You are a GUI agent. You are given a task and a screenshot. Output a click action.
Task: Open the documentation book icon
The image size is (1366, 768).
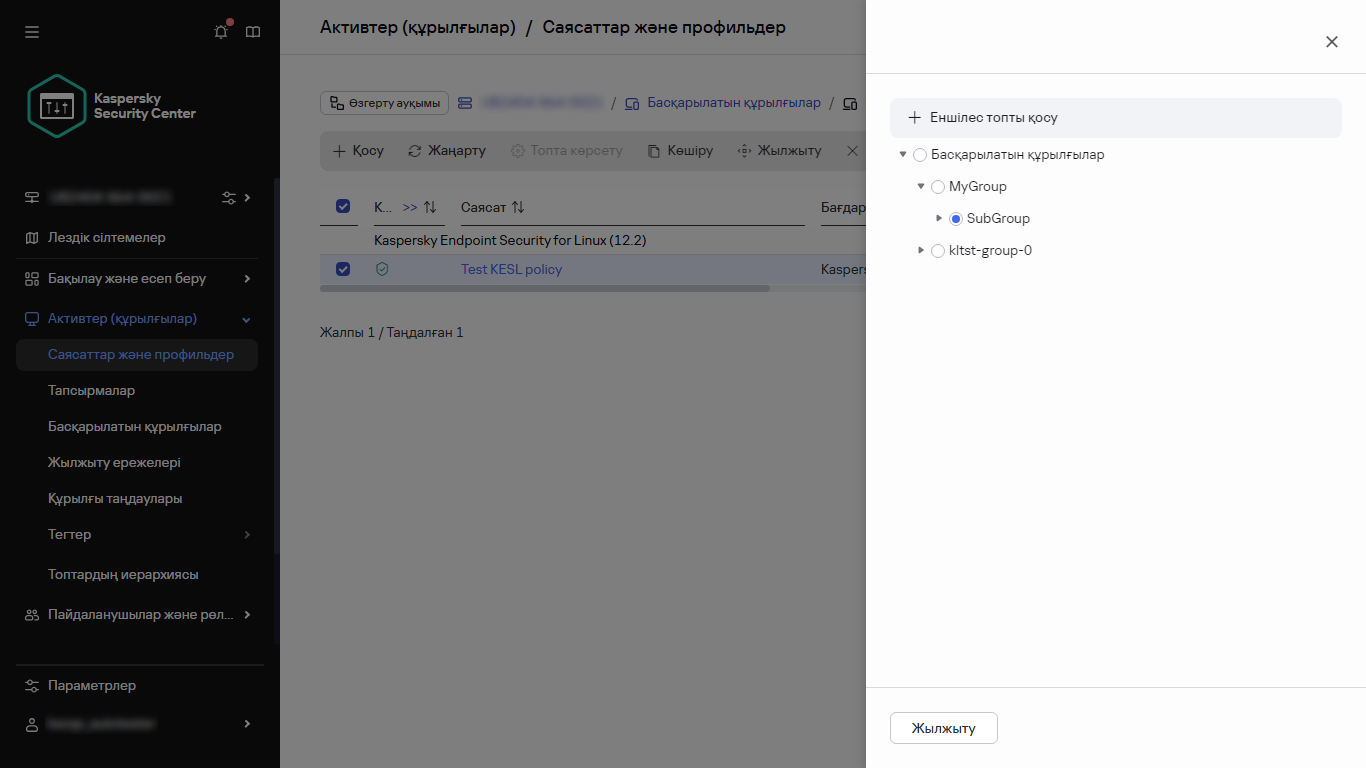pyautogui.click(x=253, y=32)
